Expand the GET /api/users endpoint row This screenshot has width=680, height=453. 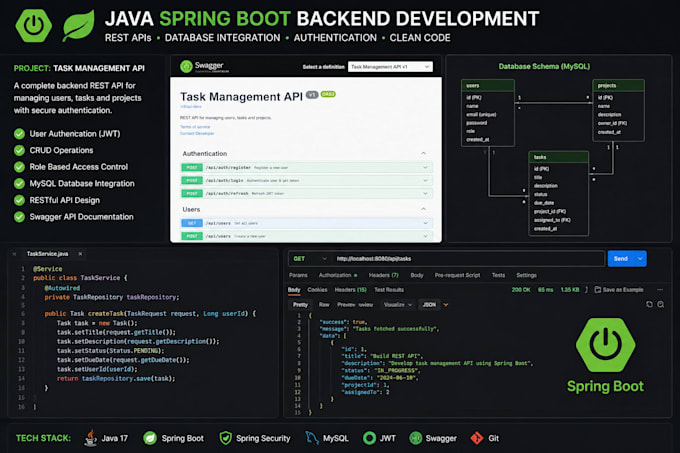pyautogui.click(x=306, y=223)
